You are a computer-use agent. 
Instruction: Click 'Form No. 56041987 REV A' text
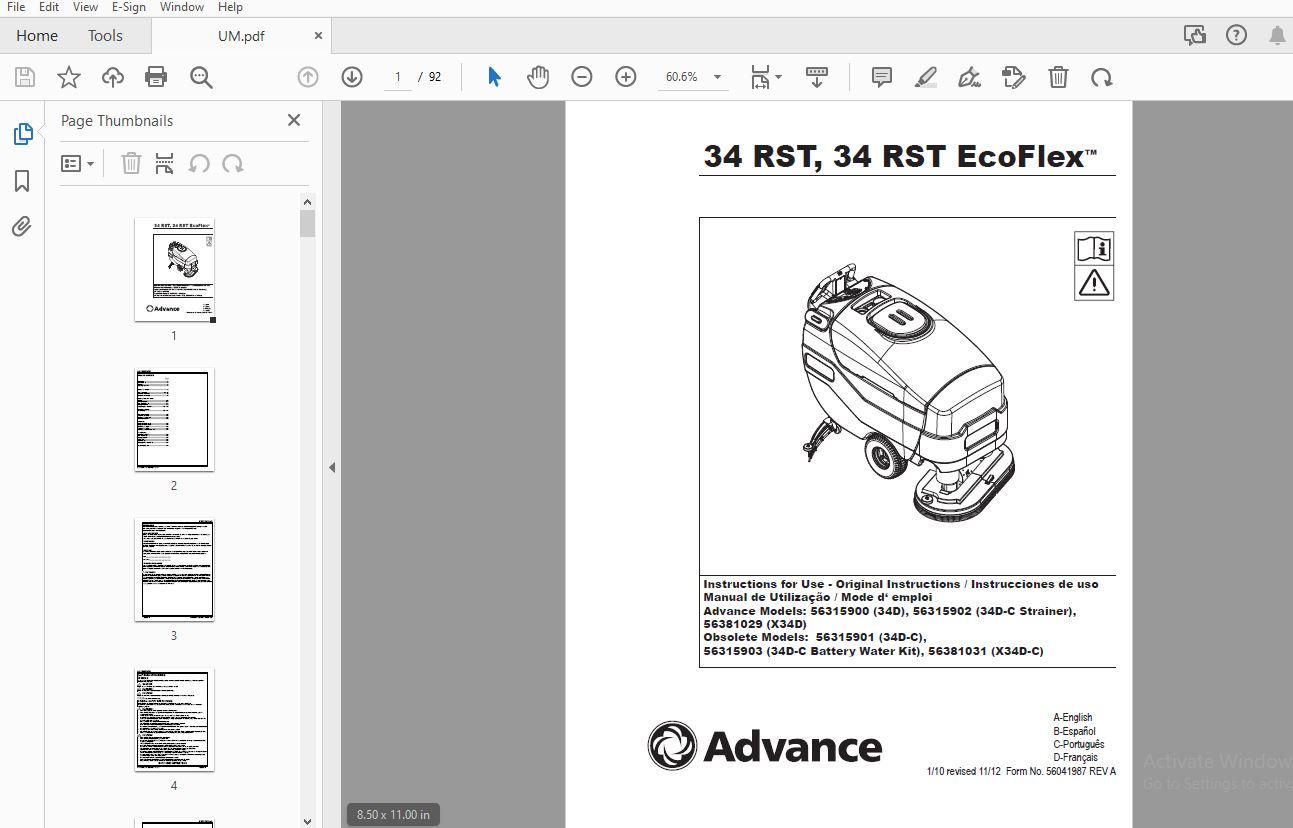tap(1061, 771)
